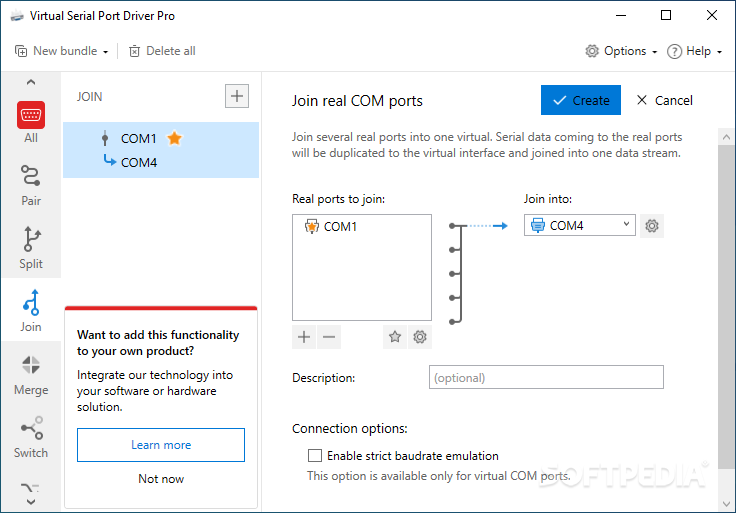
Task: Click the JOIN section heading
Action: pyautogui.click(x=90, y=97)
